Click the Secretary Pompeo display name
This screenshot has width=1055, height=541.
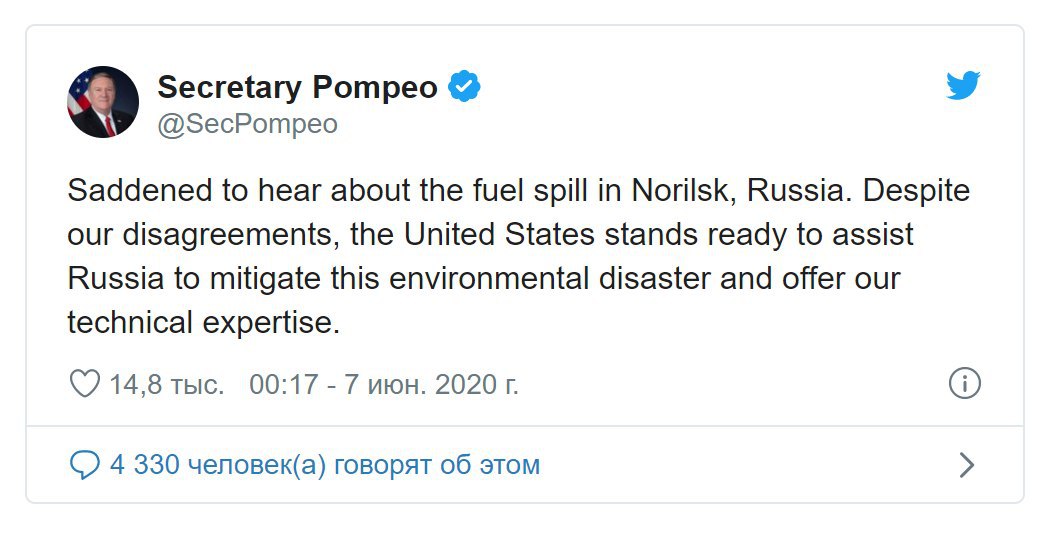pos(297,87)
